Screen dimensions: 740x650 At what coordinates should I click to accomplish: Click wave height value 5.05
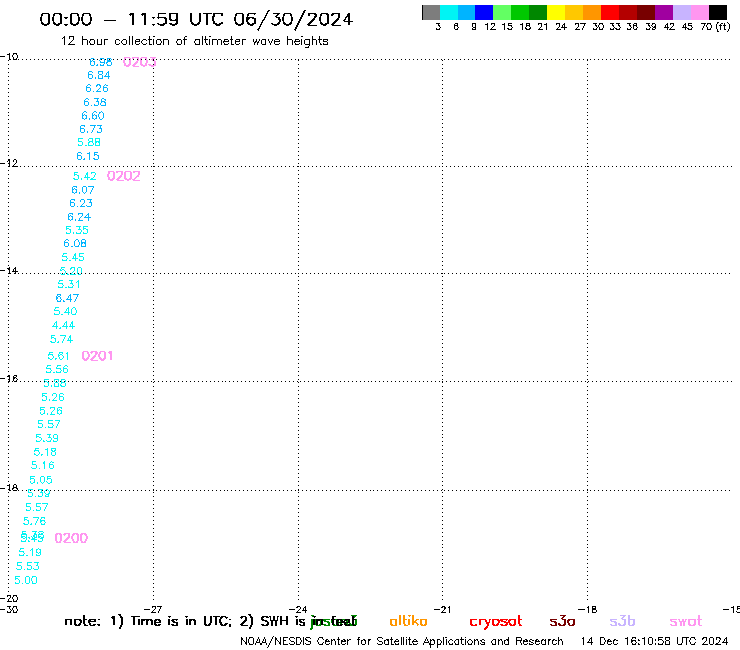(x=41, y=480)
